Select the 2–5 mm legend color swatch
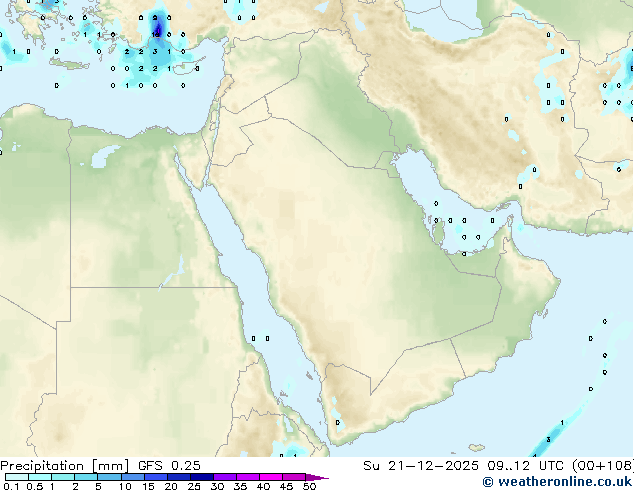This screenshot has width=634, height=490. (x=86, y=477)
